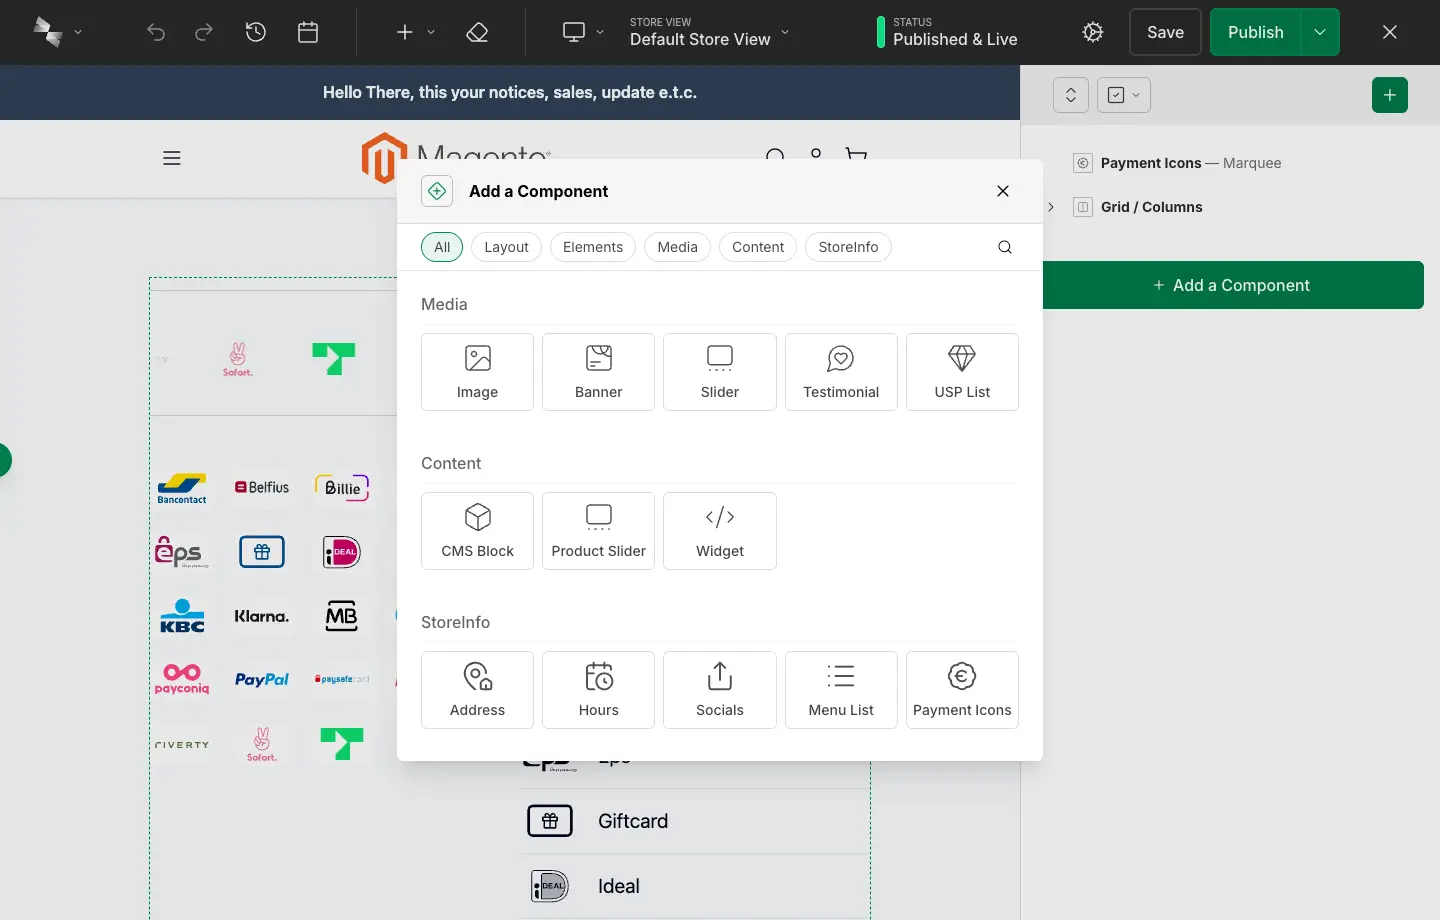Choose the Slider media component
Screen dimensions: 1440x920
click(719, 371)
